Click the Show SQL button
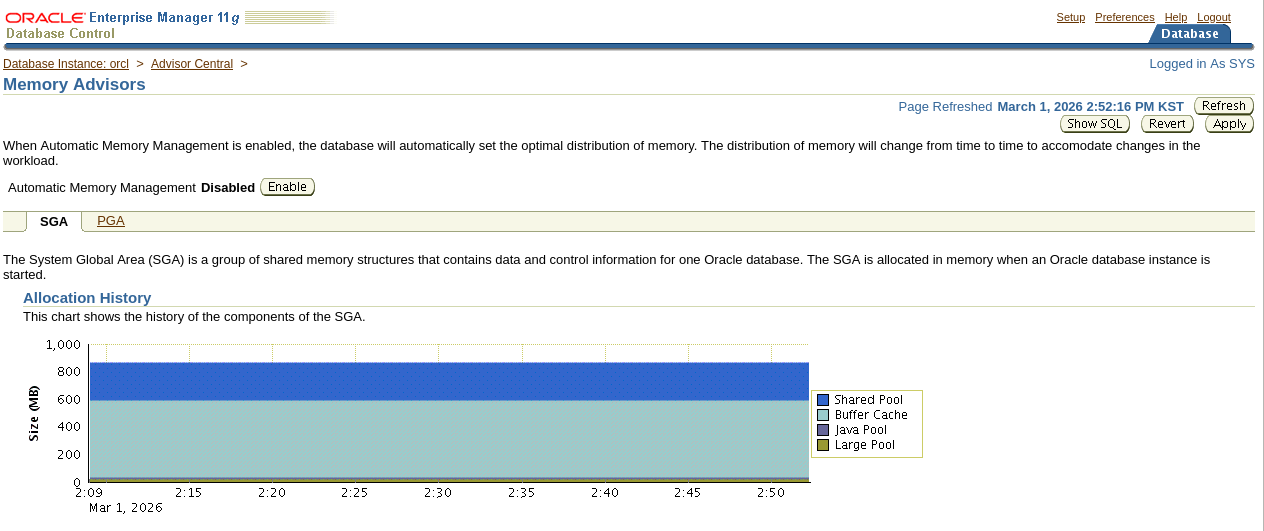Image resolution: width=1264 pixels, height=531 pixels. point(1095,124)
